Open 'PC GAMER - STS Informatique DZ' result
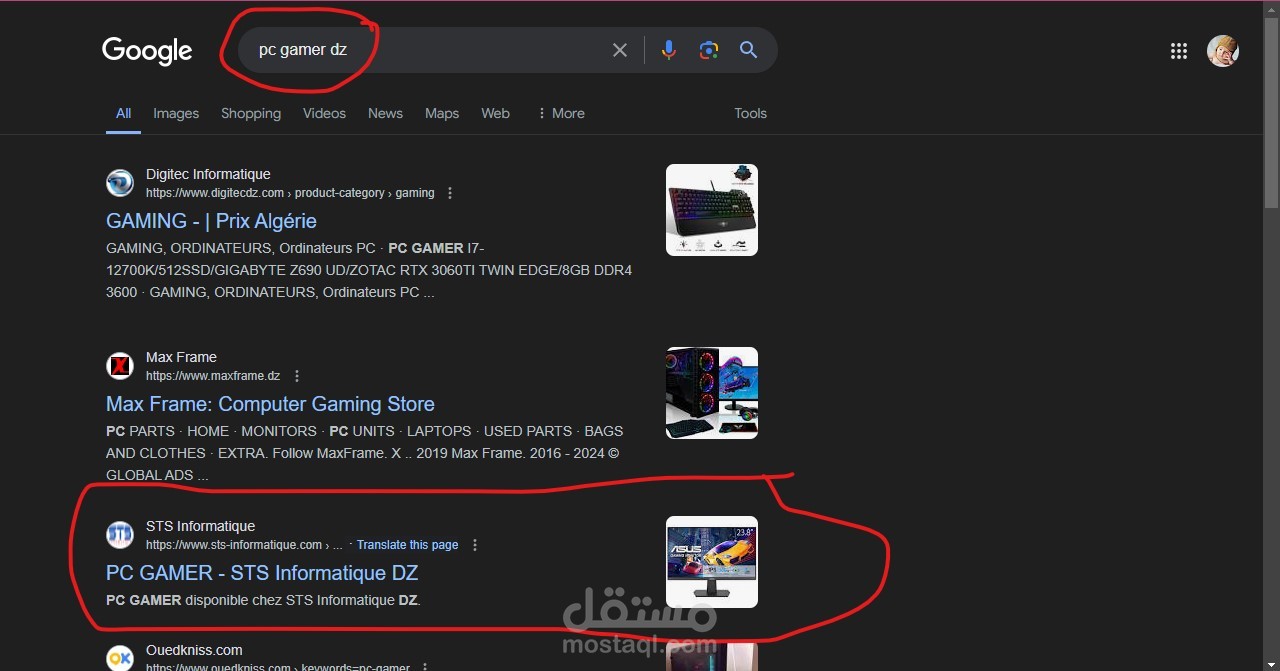Screen dimensions: 1280x671 (x=262, y=573)
